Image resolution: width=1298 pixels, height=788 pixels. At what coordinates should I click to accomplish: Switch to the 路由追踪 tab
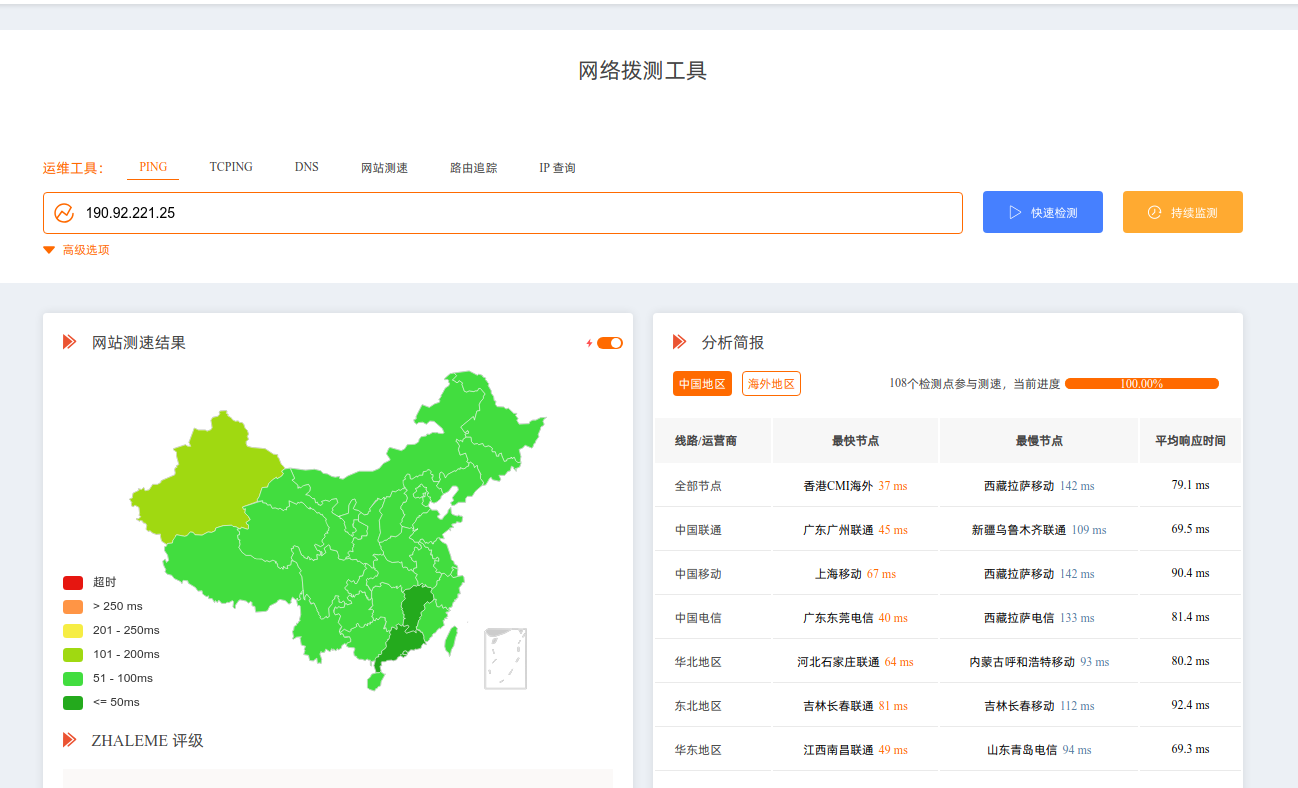[473, 168]
